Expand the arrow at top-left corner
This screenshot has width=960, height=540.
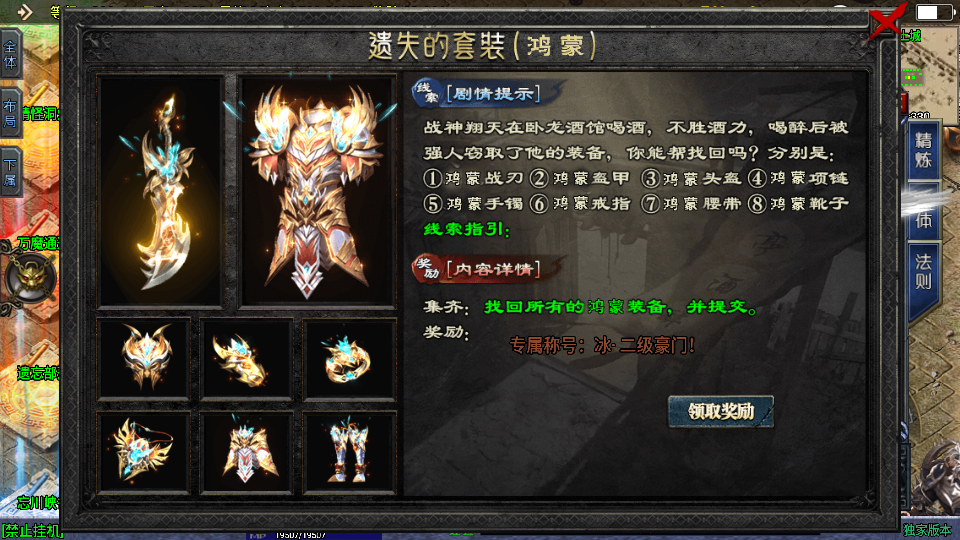click(x=24, y=12)
